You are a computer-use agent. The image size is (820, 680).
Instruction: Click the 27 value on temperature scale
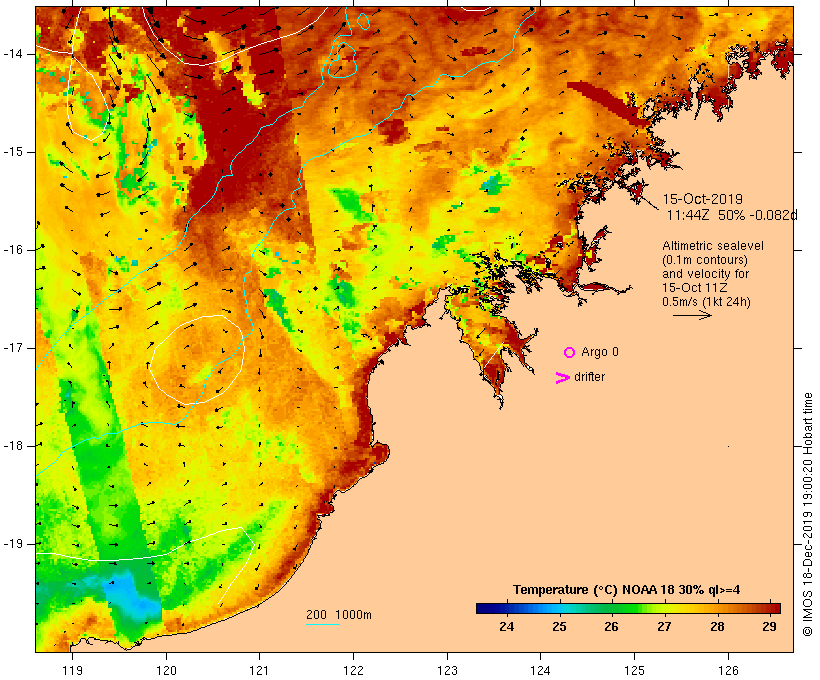(664, 626)
